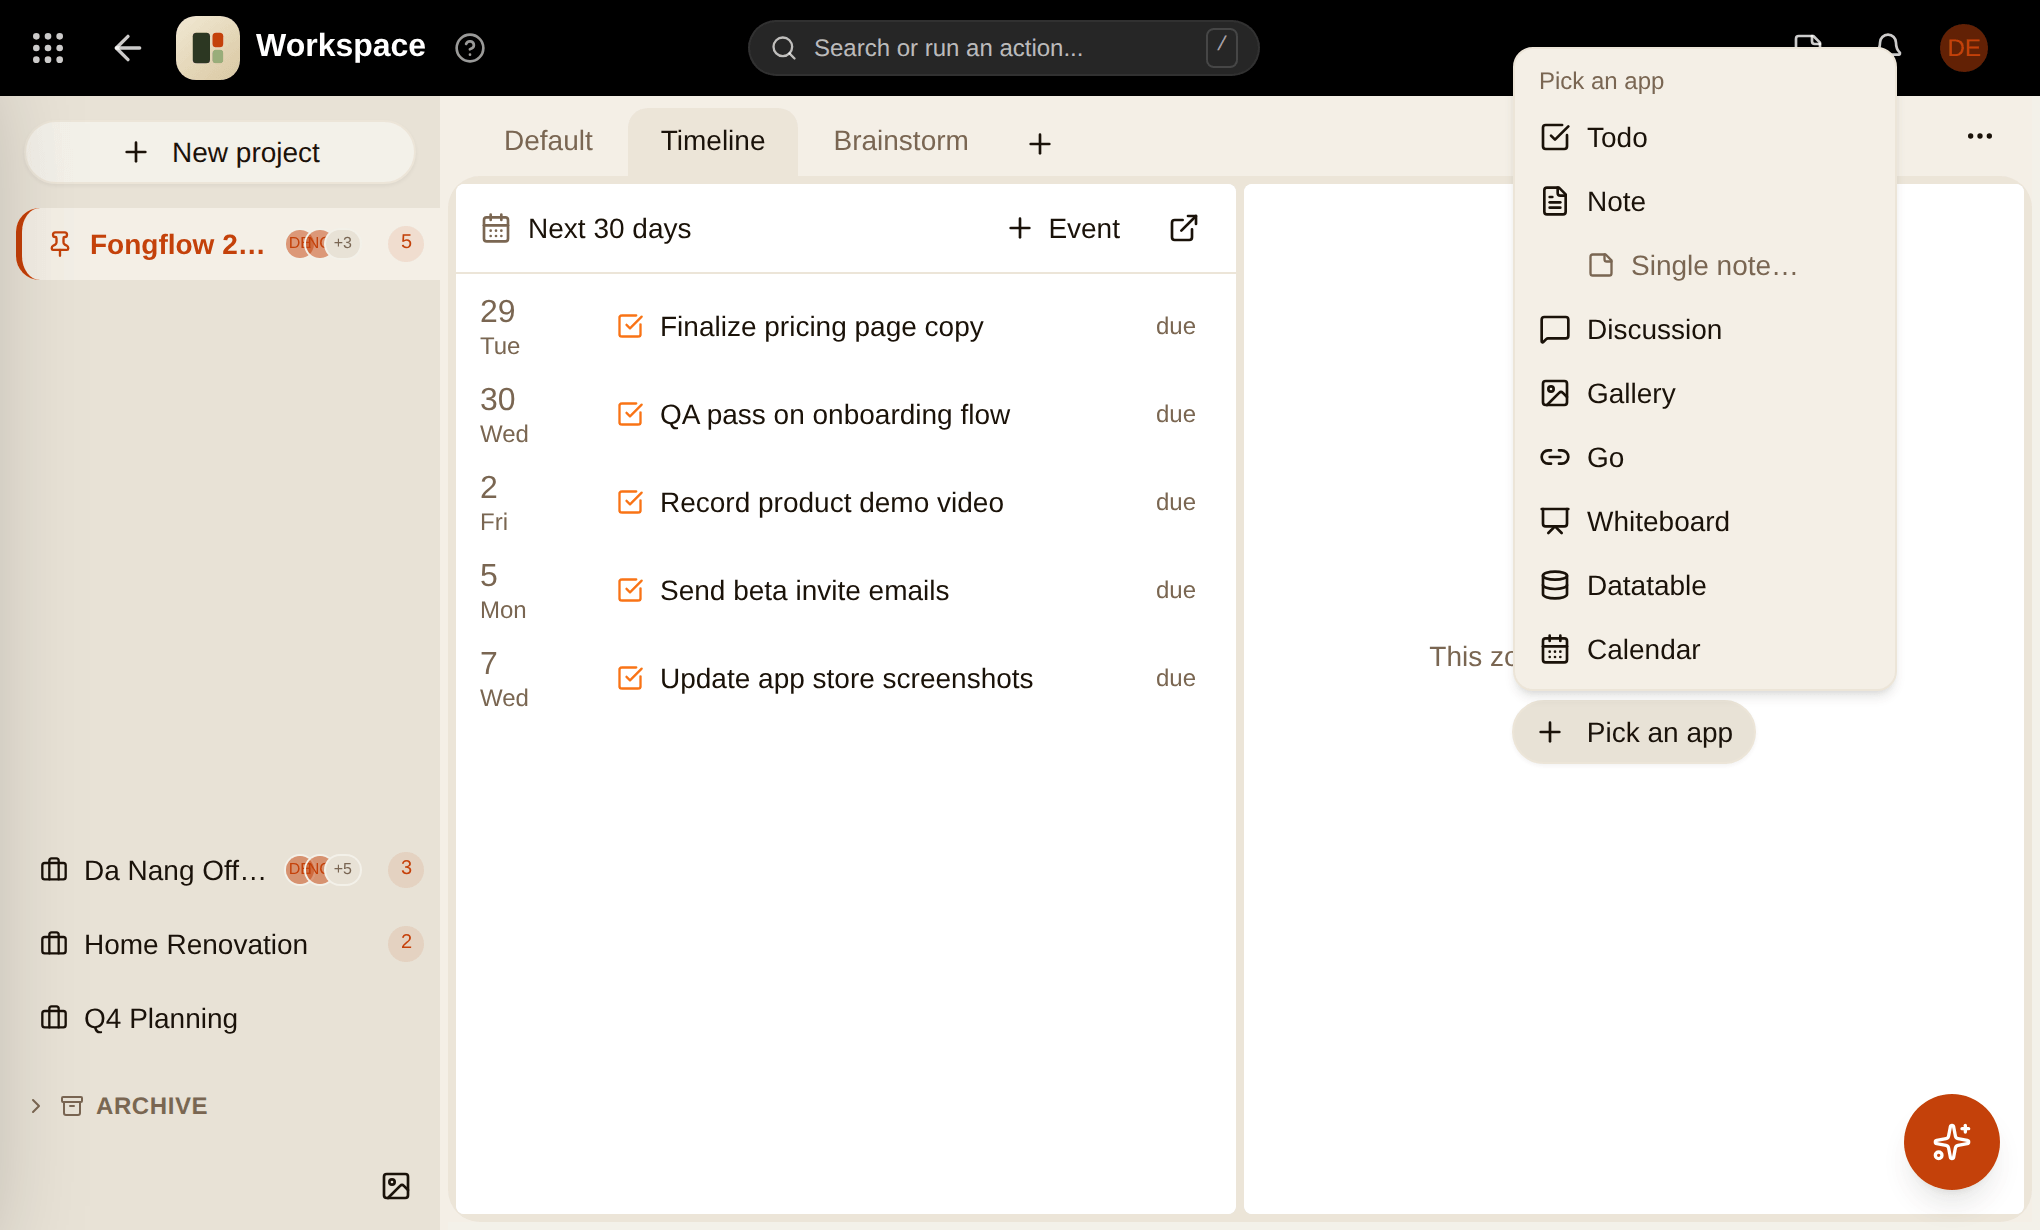Switch to the Default tab
Screen dimensions: 2040x1230
point(548,141)
